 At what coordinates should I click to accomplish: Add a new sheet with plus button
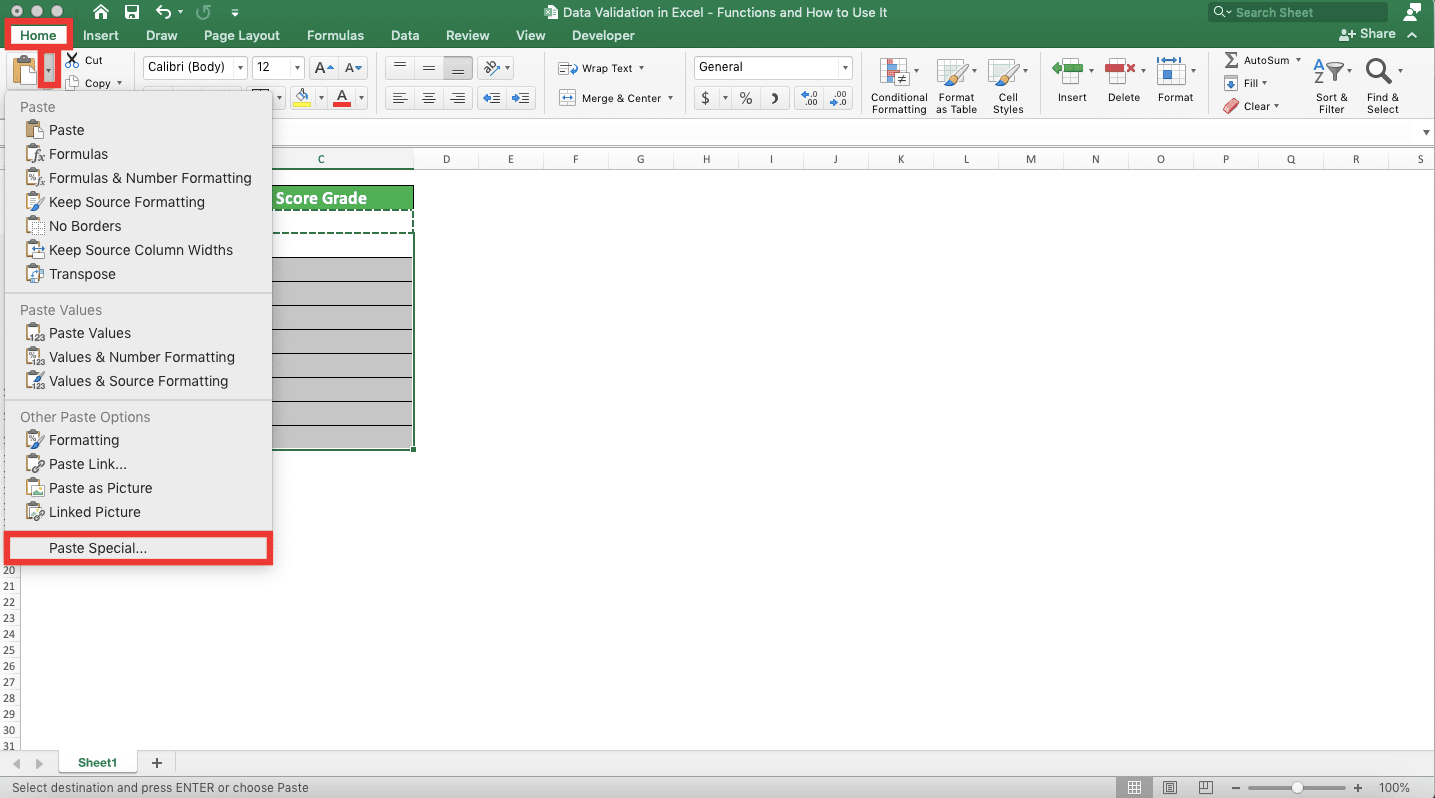pyautogui.click(x=157, y=763)
